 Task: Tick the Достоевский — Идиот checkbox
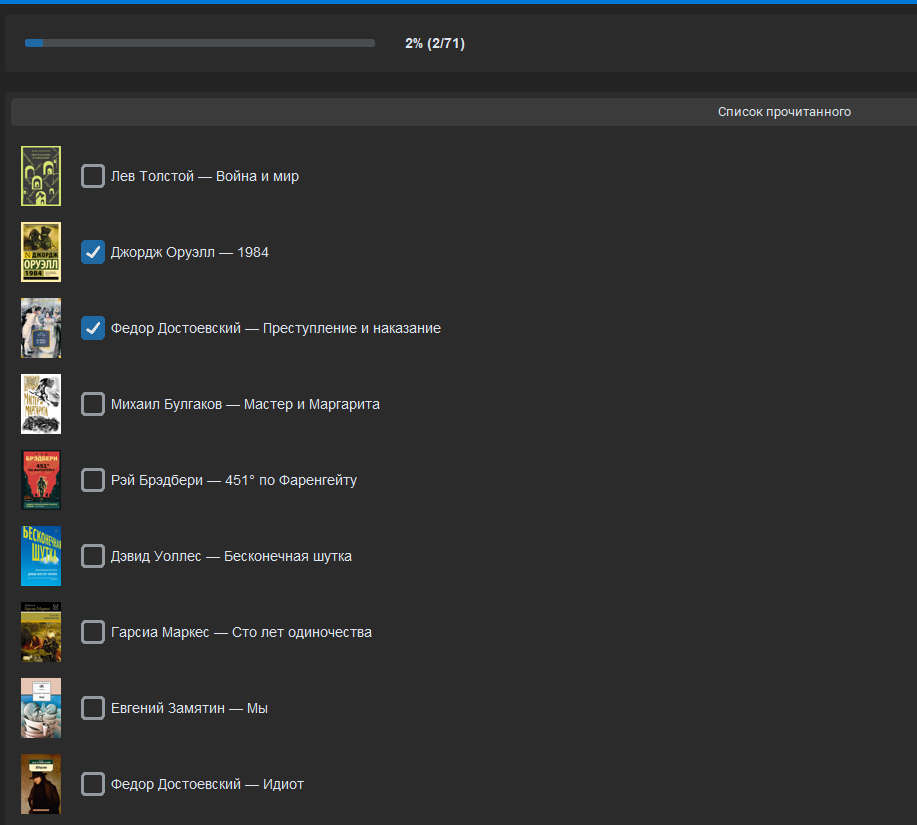click(93, 784)
